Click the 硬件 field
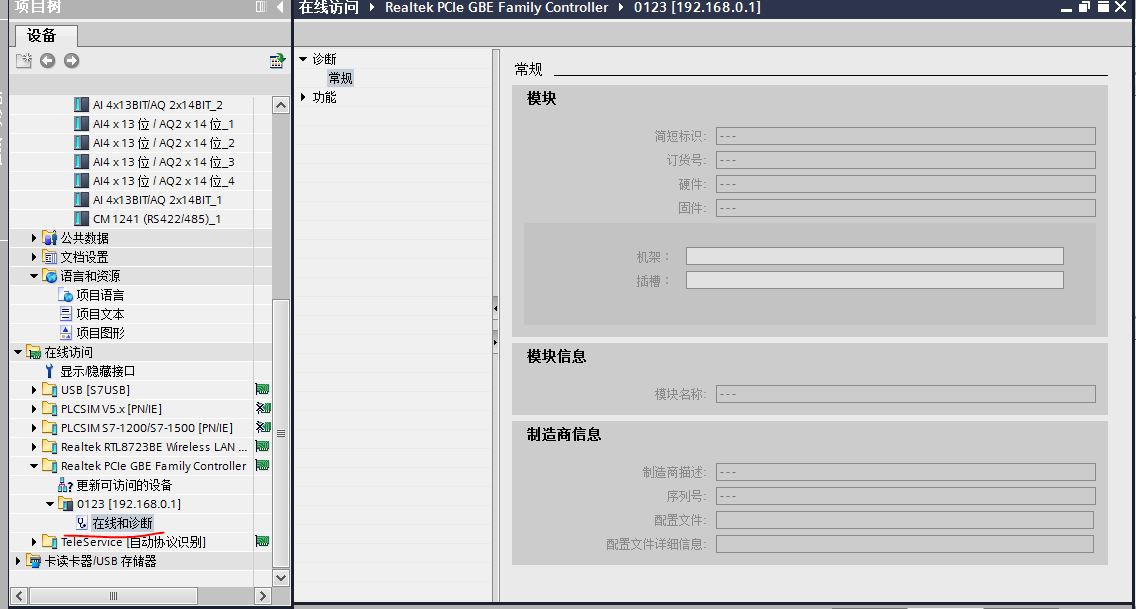Image resolution: width=1136 pixels, height=609 pixels. tap(906, 184)
